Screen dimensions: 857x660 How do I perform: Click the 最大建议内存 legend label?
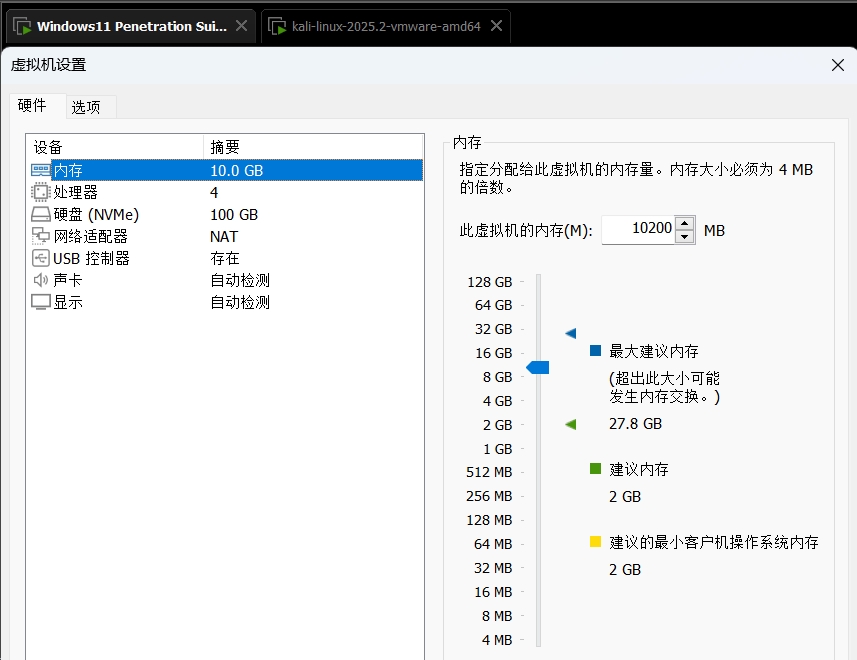pyautogui.click(x=654, y=351)
